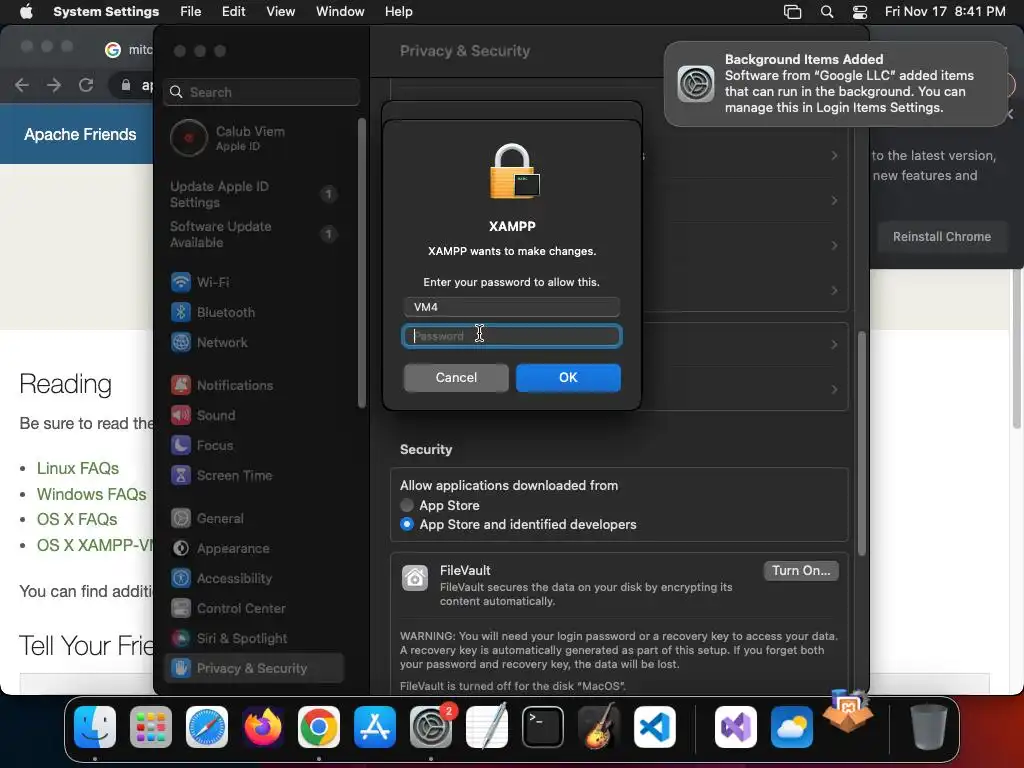Click Chrome's back arrow button
This screenshot has width=1024, height=768.
(22, 85)
